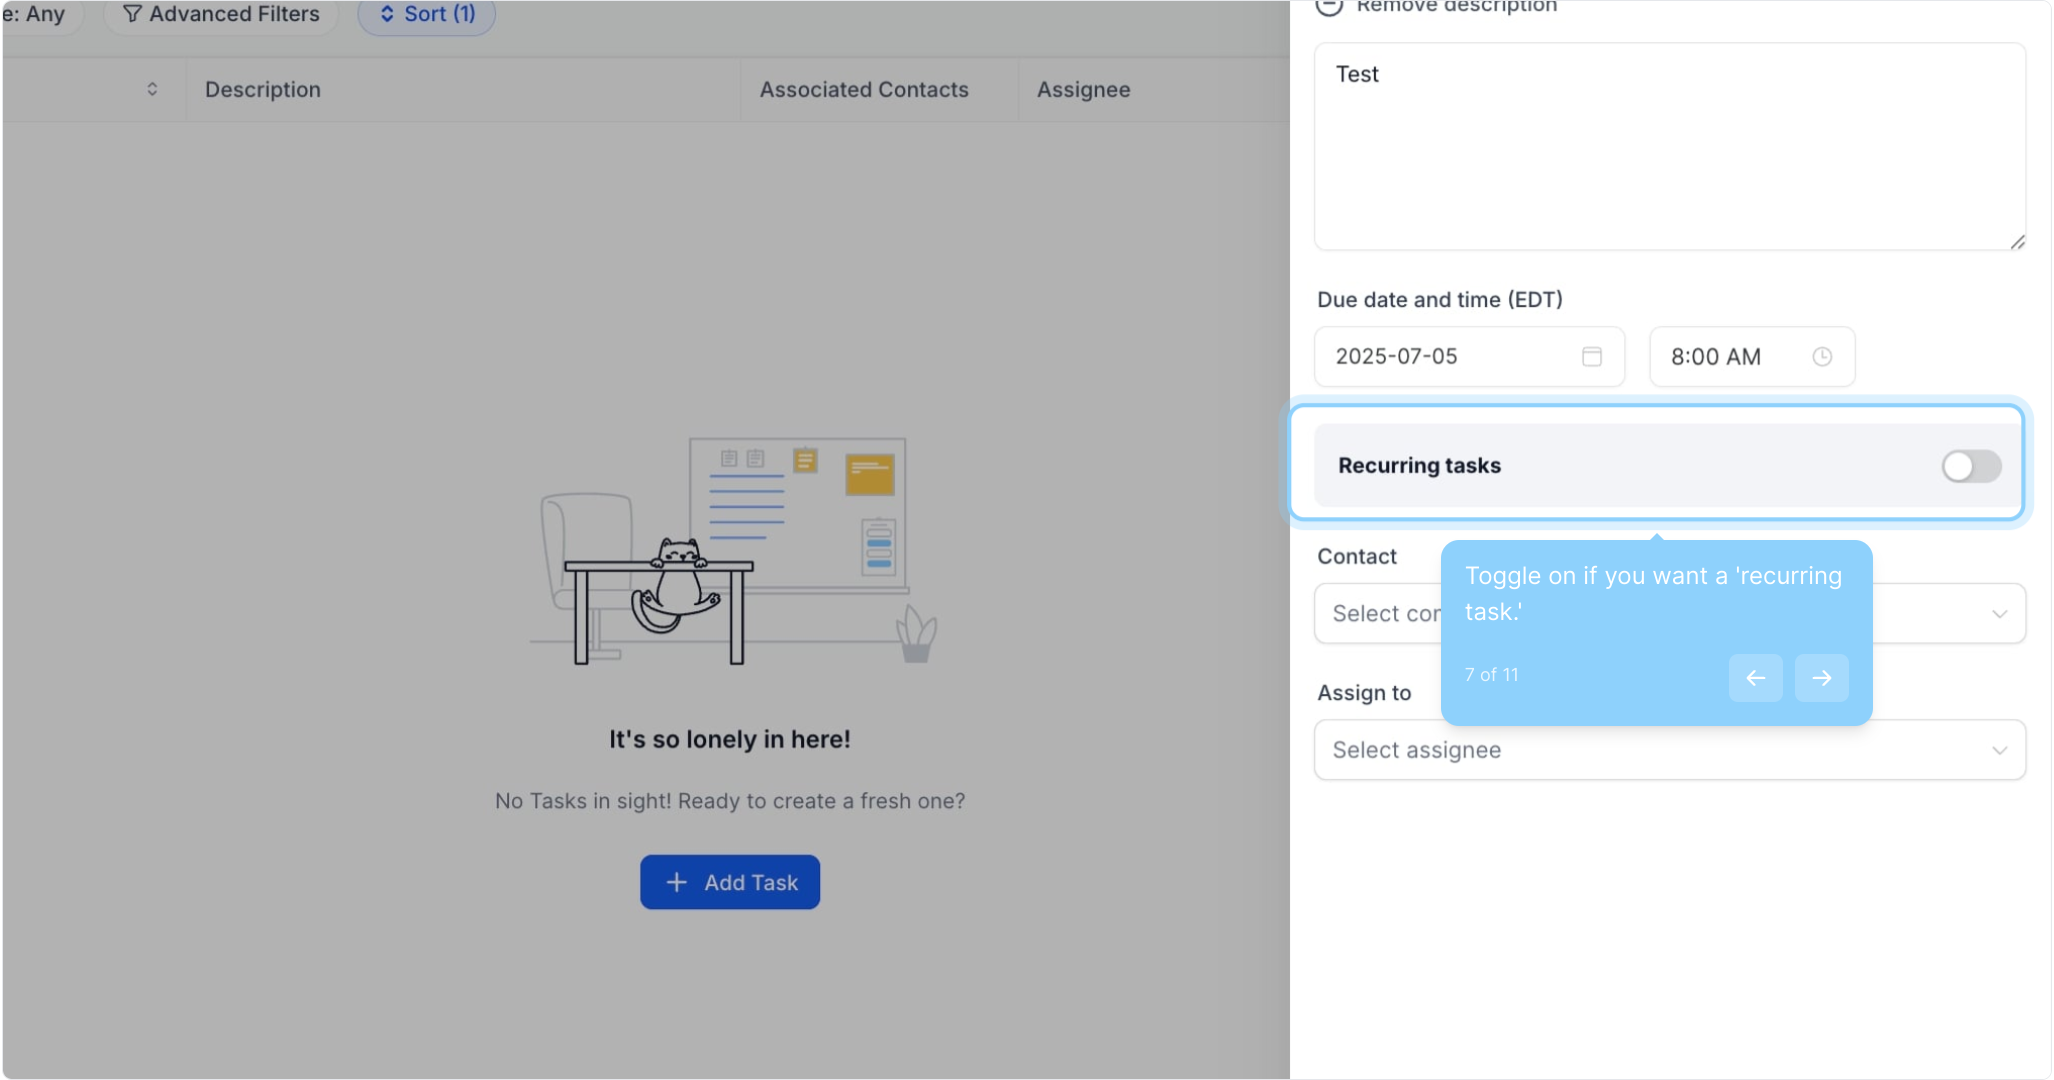Click the due date field 2025-07-05
The width and height of the screenshot is (2054, 1080).
click(1450, 357)
